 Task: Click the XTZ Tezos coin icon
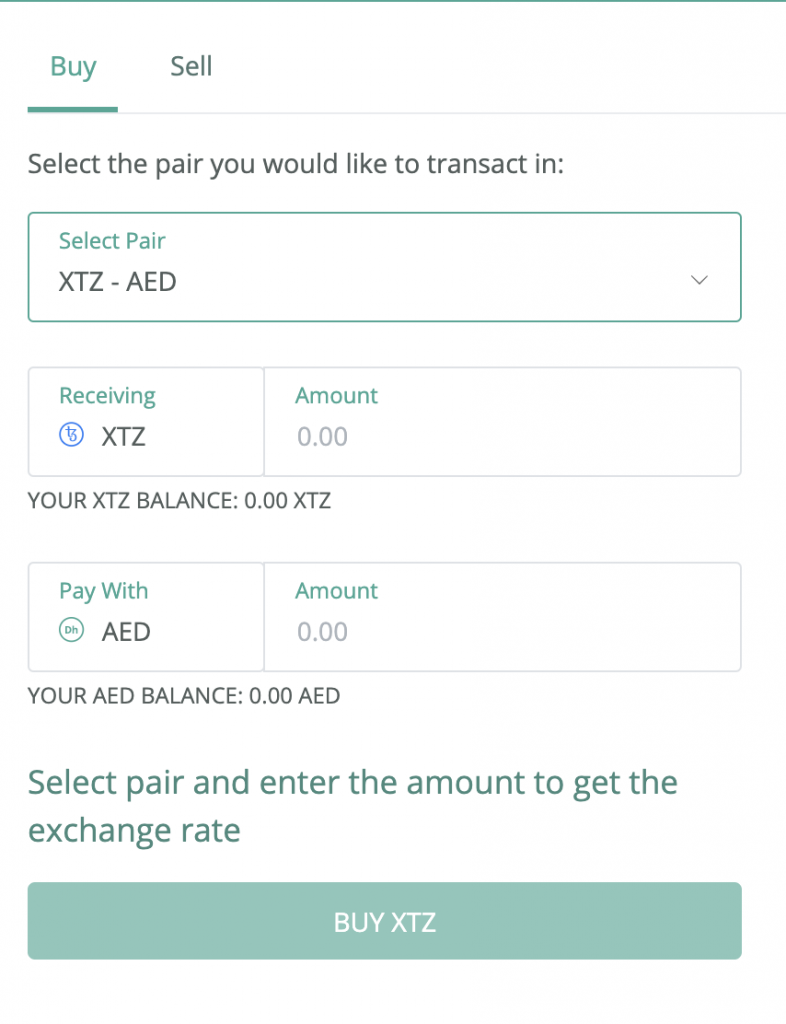coord(72,434)
